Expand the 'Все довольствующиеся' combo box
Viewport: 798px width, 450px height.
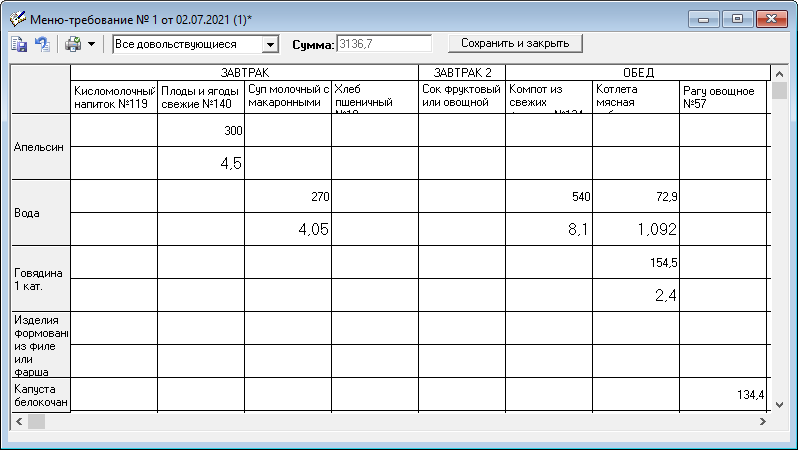pyautogui.click(x=269, y=44)
